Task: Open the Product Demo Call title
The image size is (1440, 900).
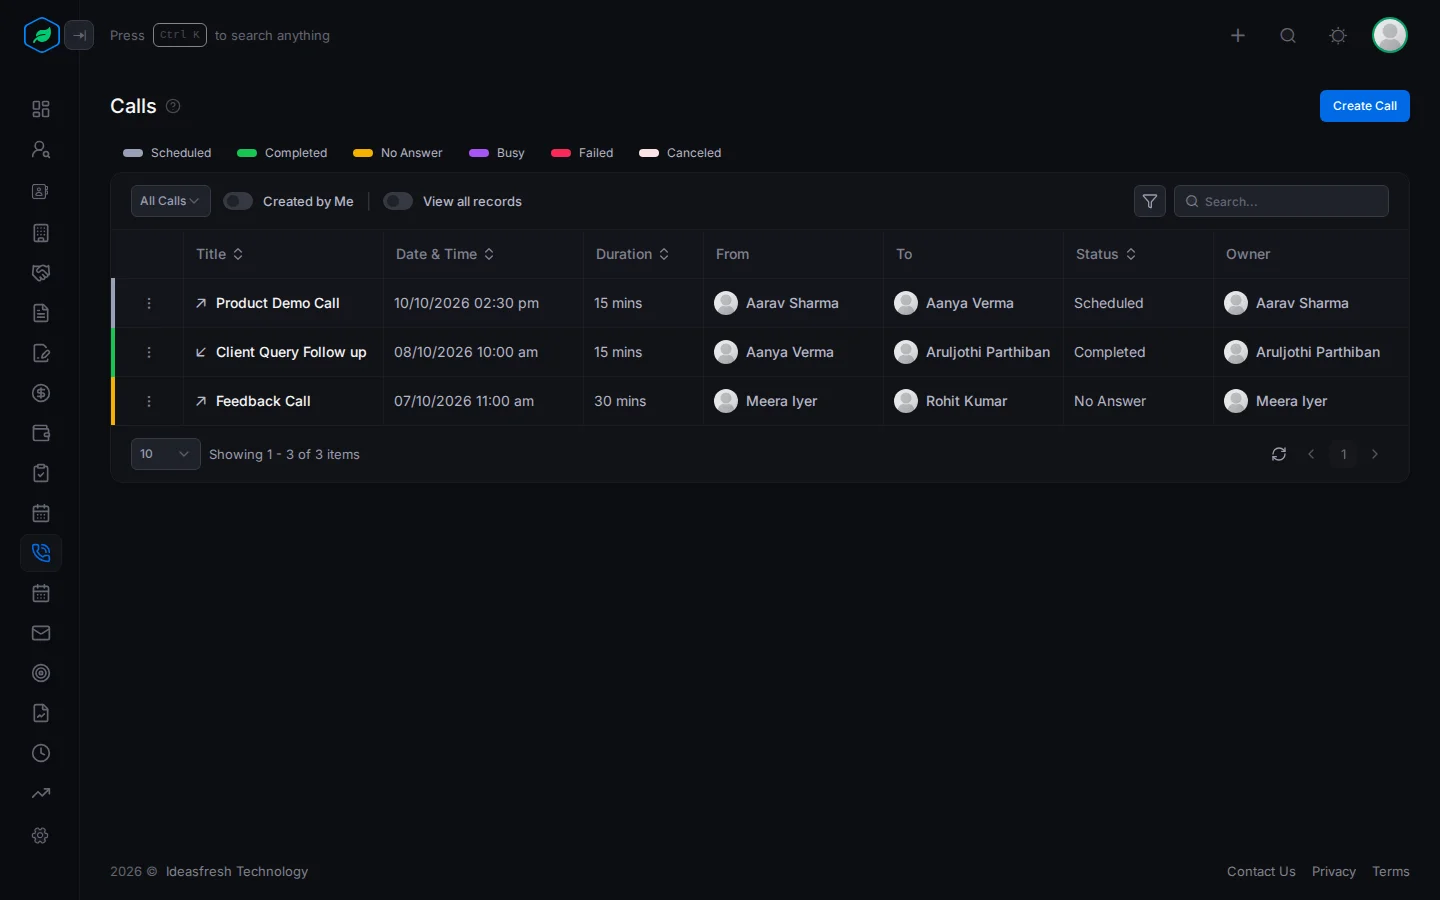Action: [x=278, y=303]
